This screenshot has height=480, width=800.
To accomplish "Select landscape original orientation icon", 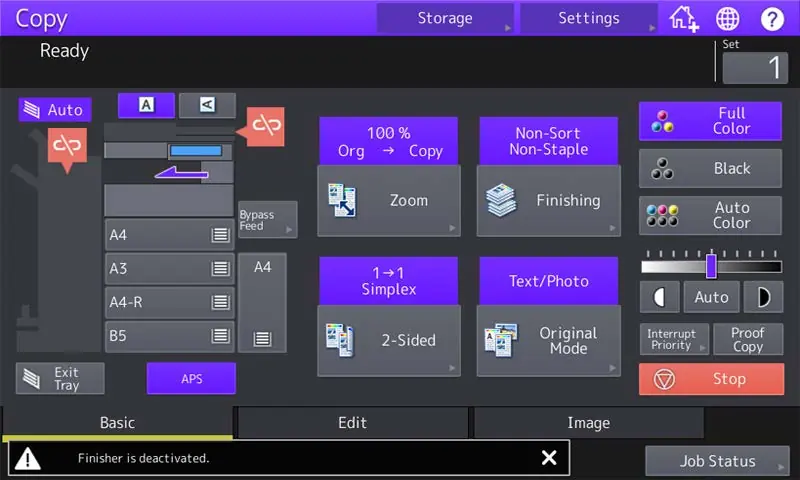I will pos(207,105).
